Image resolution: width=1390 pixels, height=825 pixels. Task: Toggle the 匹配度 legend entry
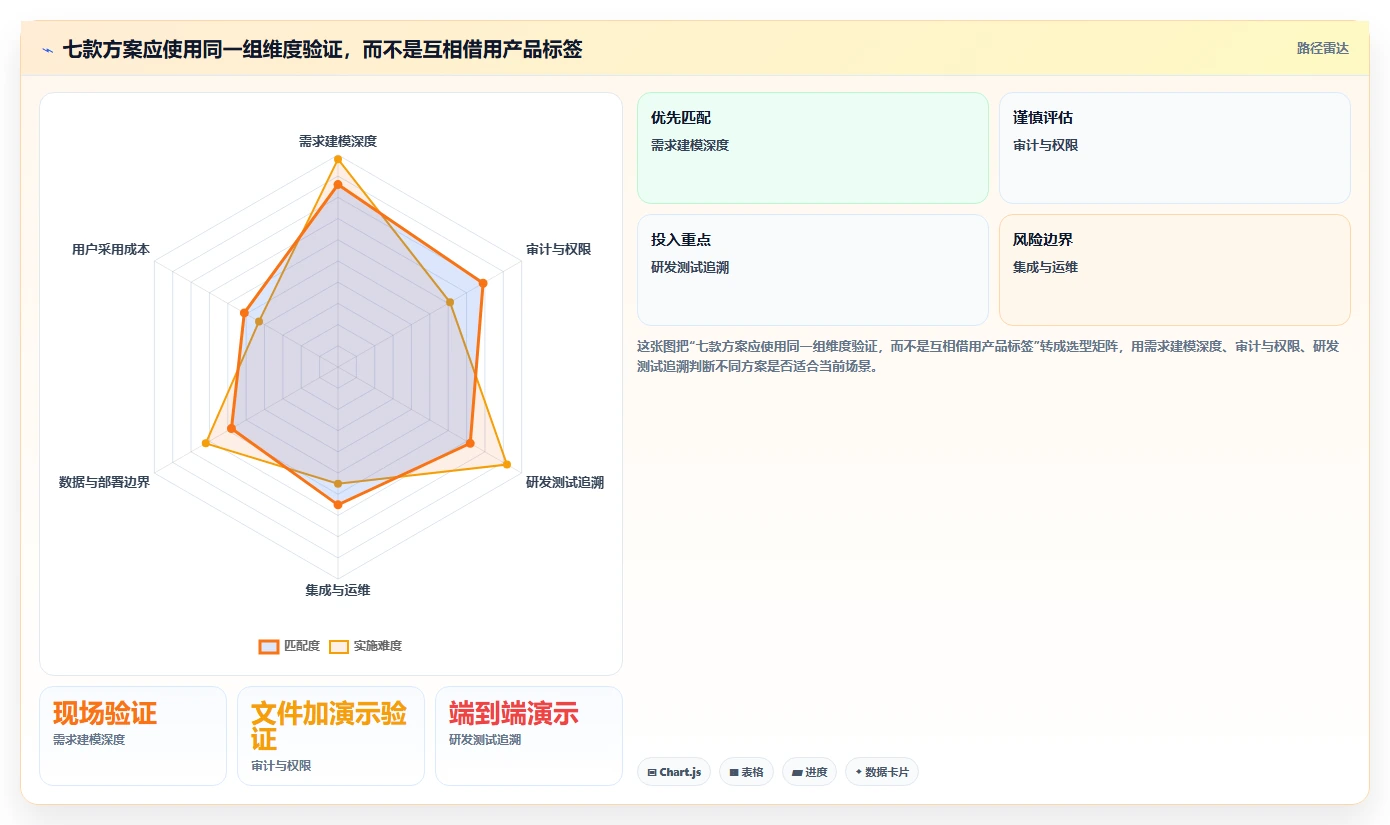(289, 646)
